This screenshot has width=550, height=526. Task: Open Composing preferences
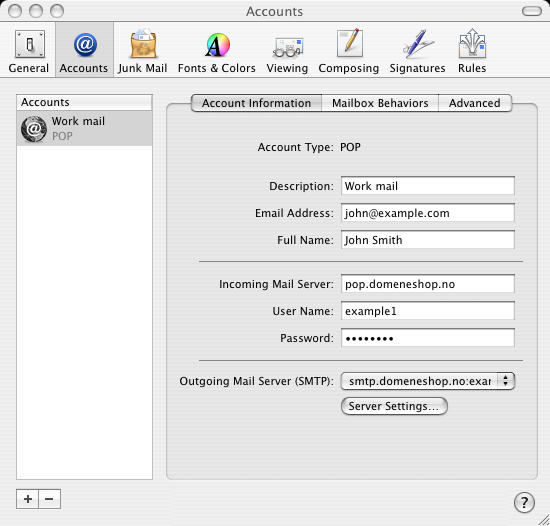click(x=349, y=51)
